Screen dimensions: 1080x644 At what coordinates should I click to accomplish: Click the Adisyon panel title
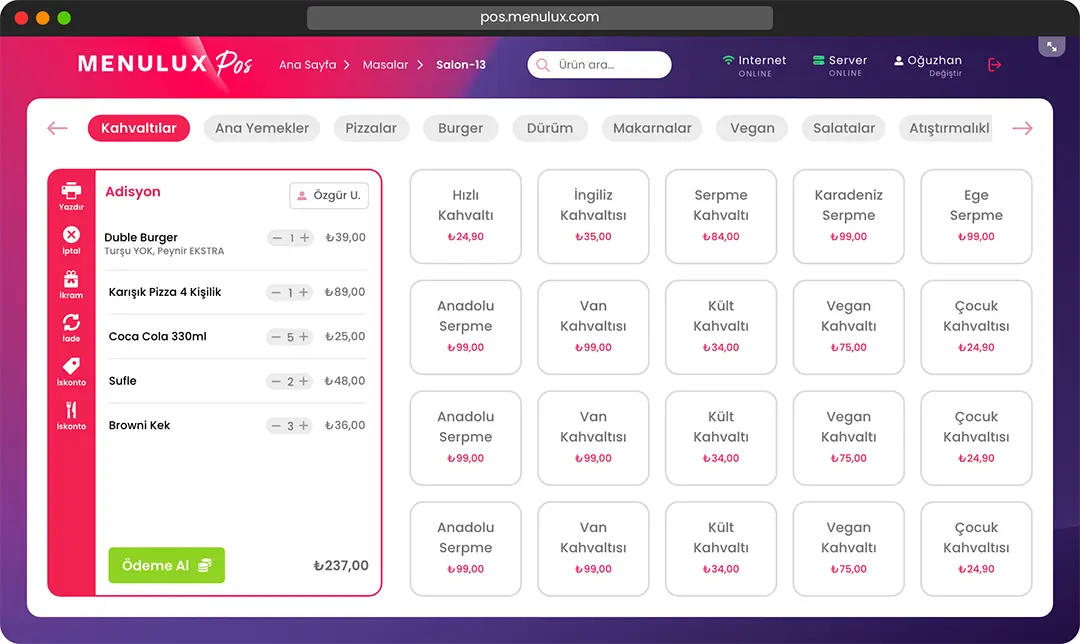[133, 191]
